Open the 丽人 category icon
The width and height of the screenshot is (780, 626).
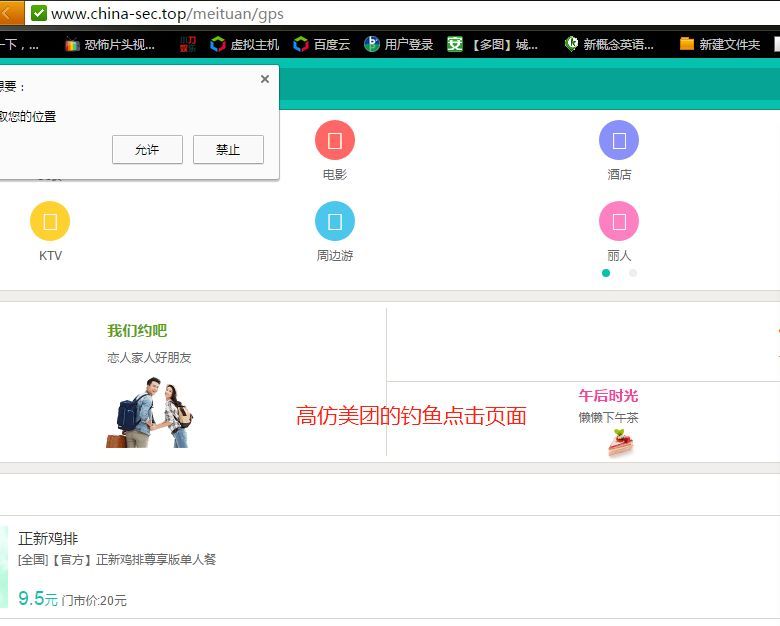[619, 221]
